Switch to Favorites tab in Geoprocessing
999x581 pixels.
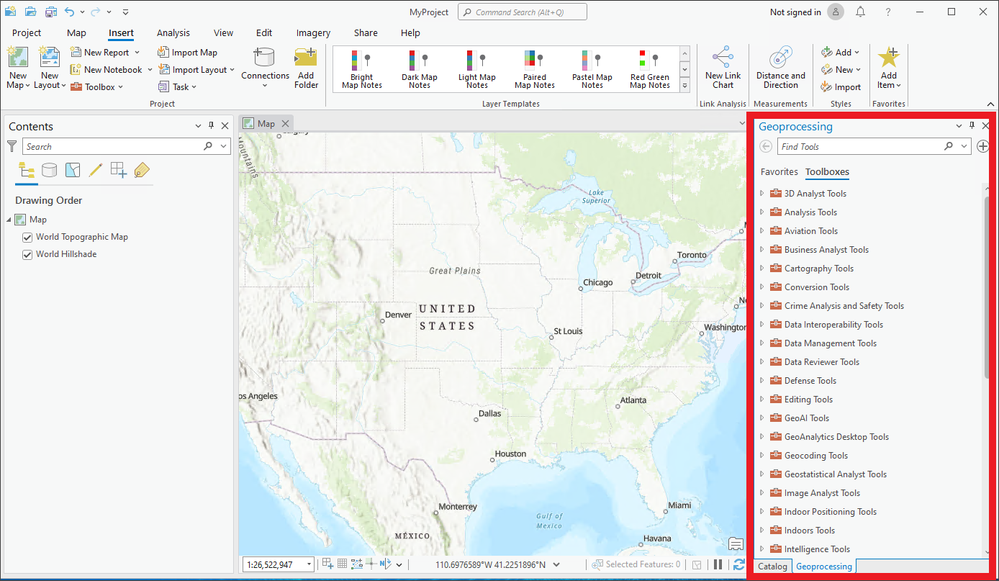coord(779,171)
